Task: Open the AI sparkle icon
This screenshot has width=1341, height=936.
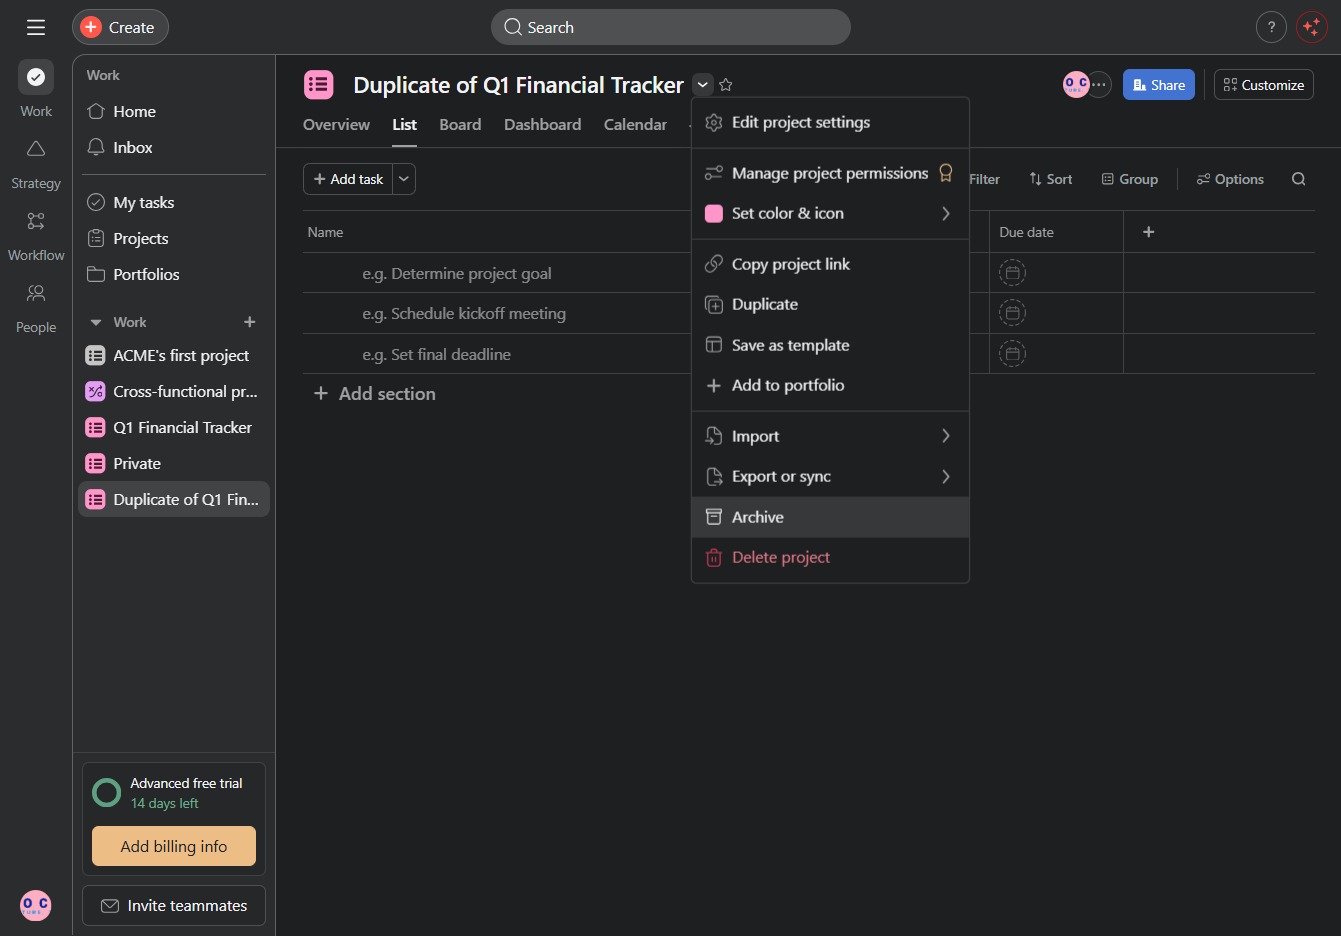Action: (1311, 27)
